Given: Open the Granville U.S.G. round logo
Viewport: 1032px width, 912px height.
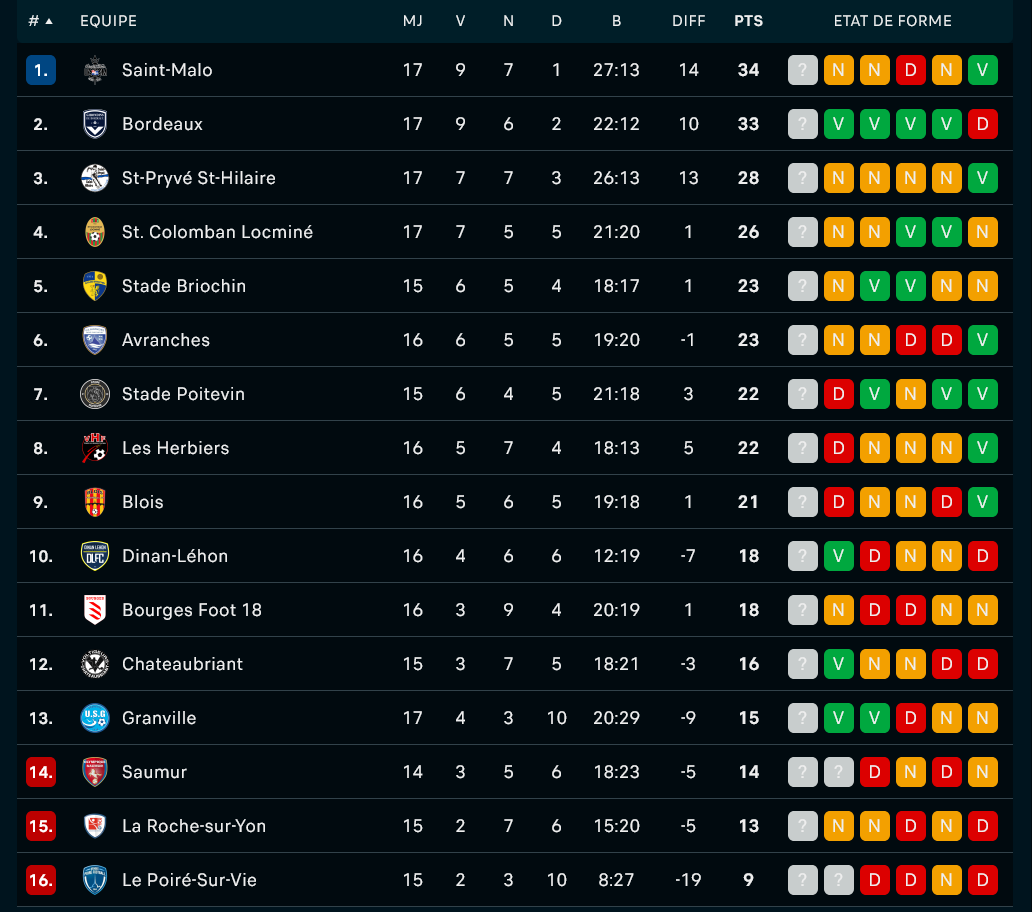Looking at the screenshot, I should coord(95,718).
